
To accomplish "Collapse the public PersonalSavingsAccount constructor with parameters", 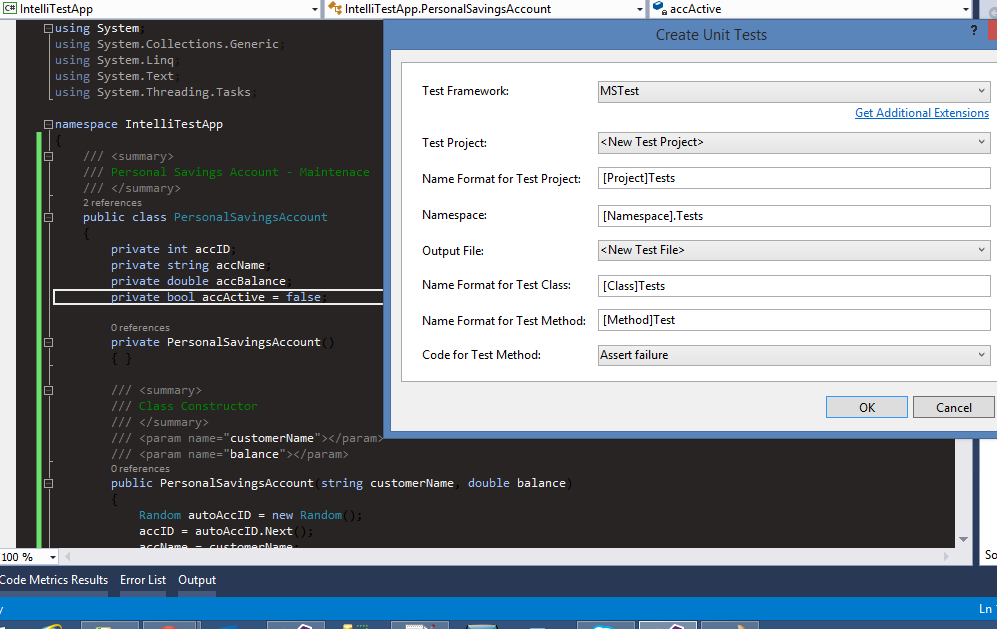I will click(x=48, y=483).
